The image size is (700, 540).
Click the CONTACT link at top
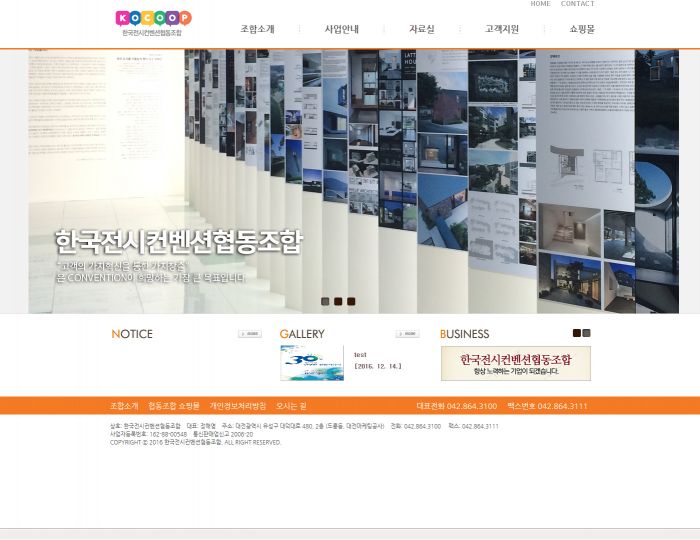577,4
